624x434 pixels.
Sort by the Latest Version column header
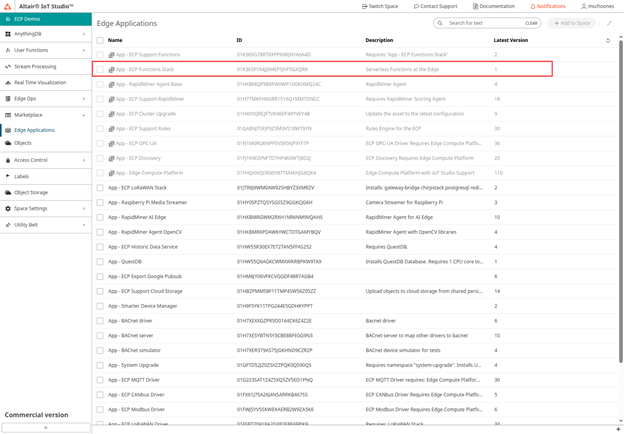[511, 40]
